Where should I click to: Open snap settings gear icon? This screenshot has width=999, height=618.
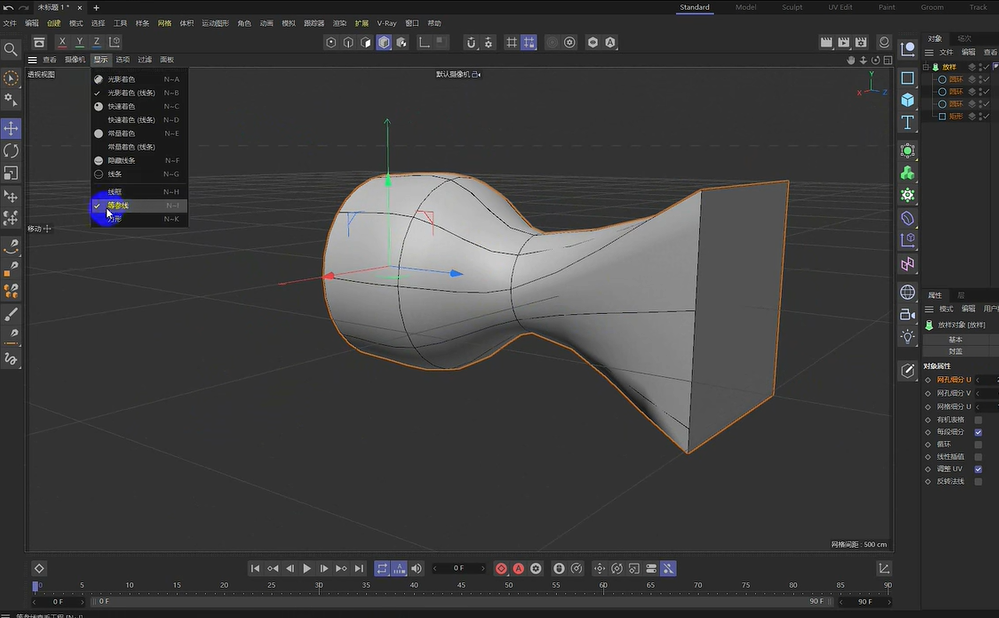click(x=489, y=42)
